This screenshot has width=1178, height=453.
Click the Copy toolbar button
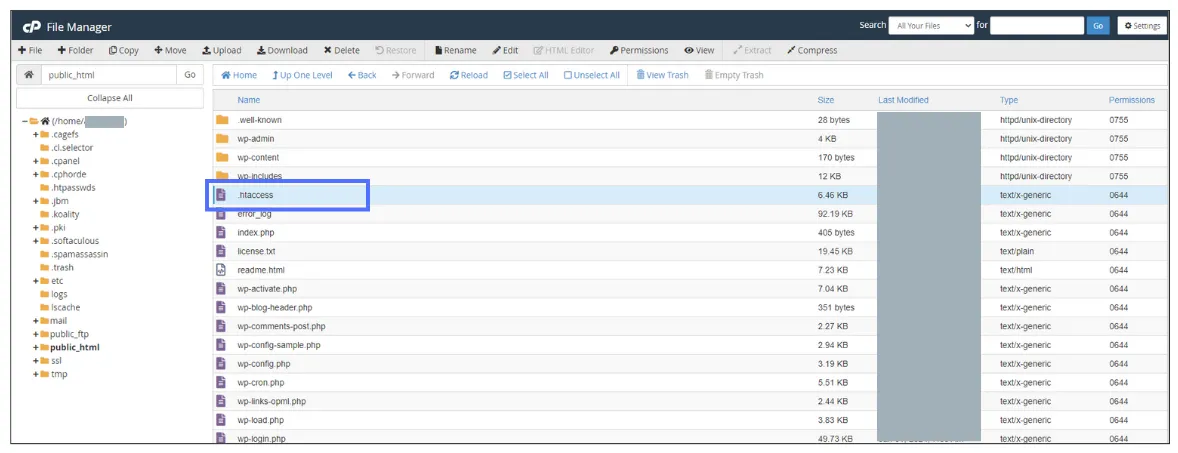pos(124,50)
